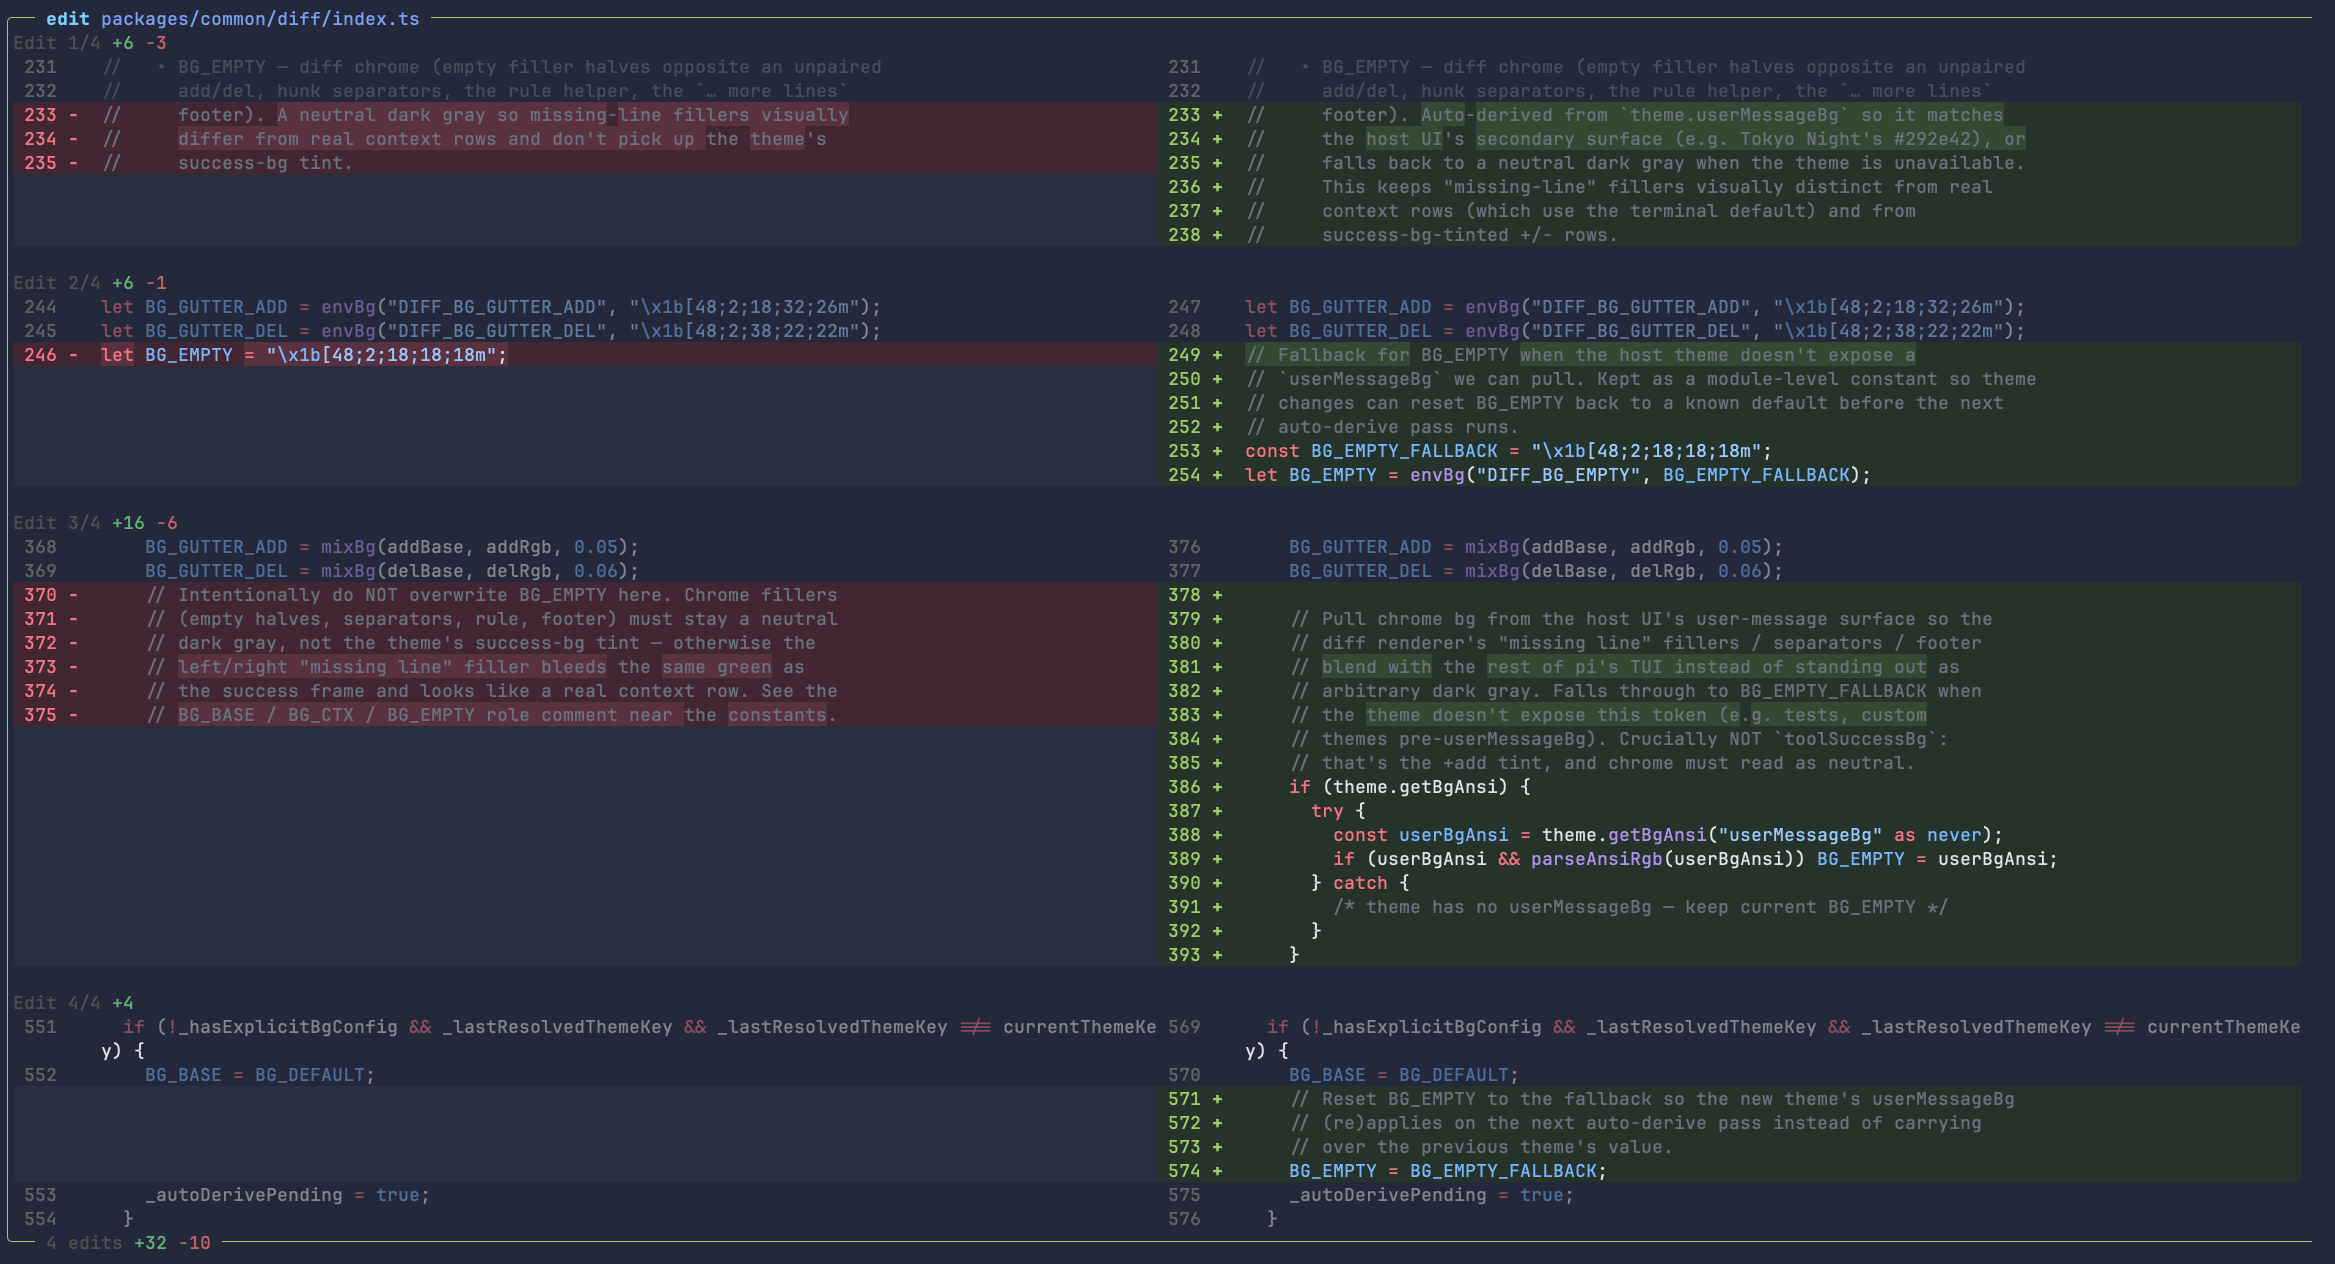Viewport: 2335px width, 1264px height.
Task: Click added line 233 'Auto-derived from theme.userMessageBg'
Action: [x=1625, y=115]
